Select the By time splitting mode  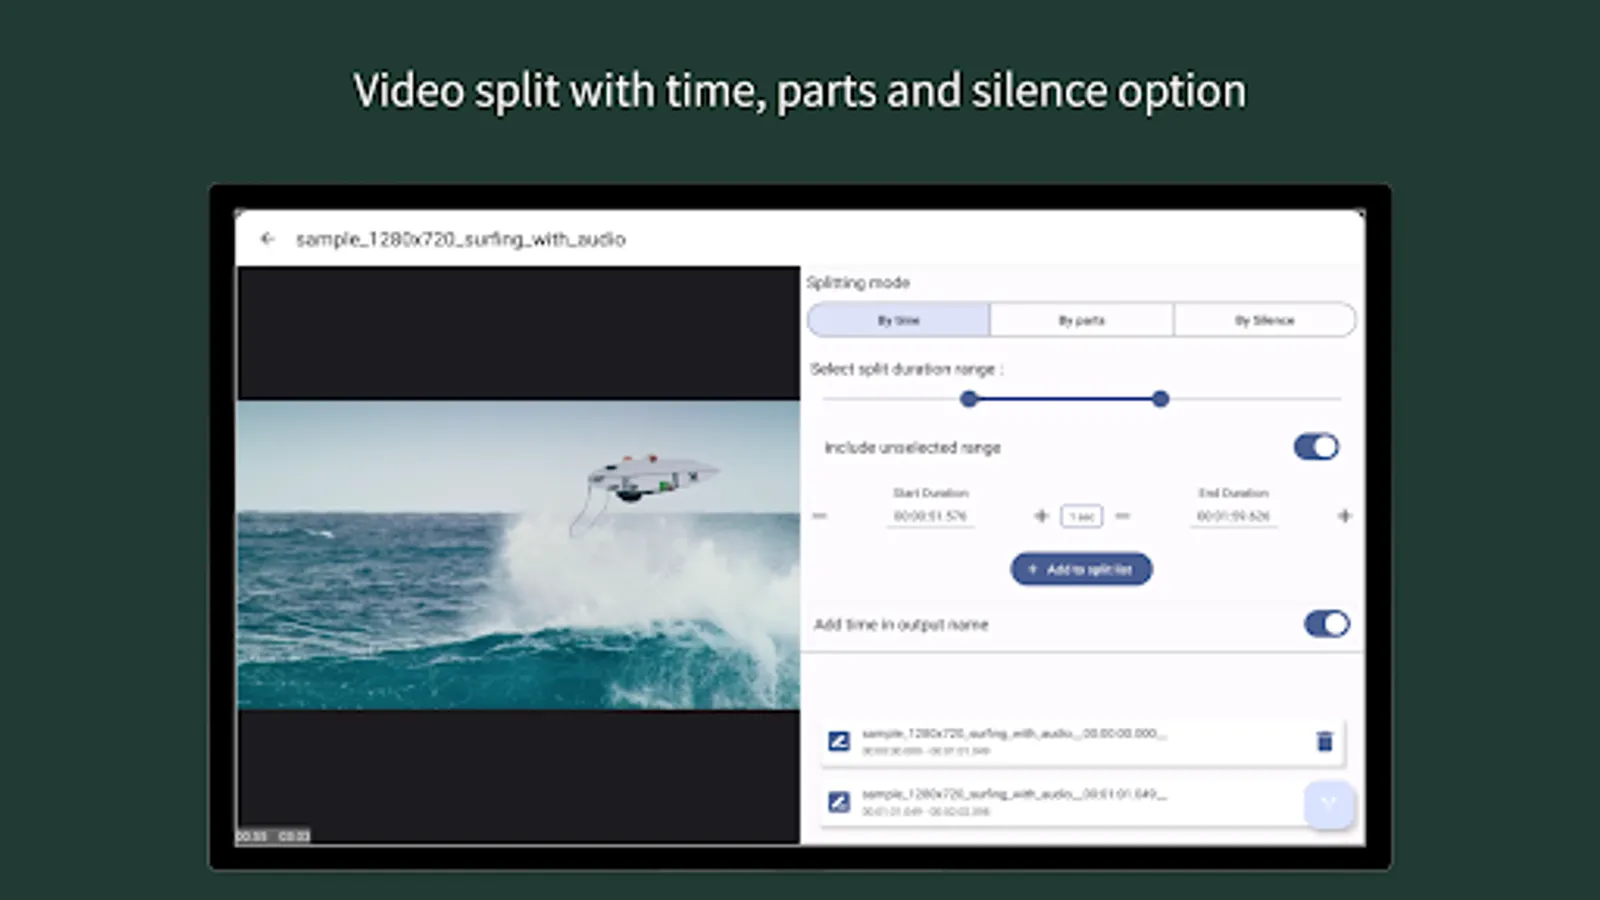(x=899, y=320)
